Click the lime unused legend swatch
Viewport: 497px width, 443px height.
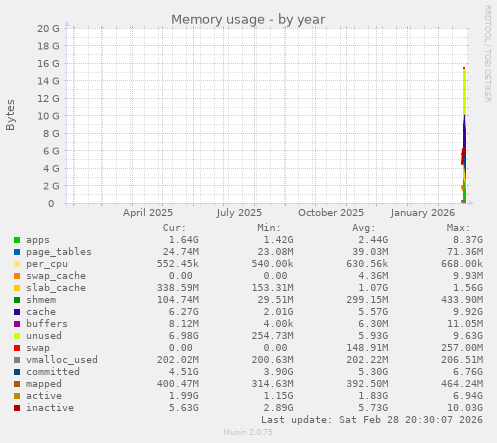point(17,336)
